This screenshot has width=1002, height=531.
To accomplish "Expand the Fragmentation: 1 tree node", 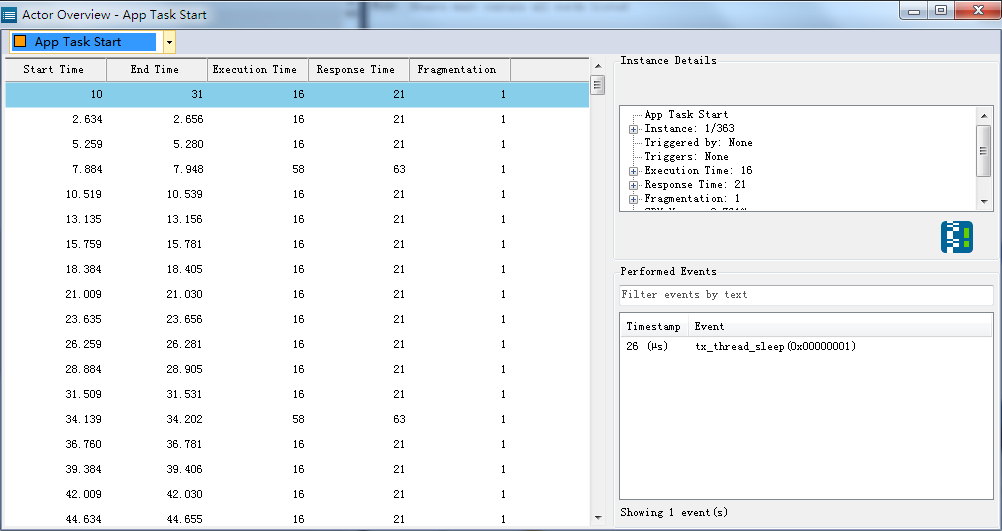I will tap(633, 199).
